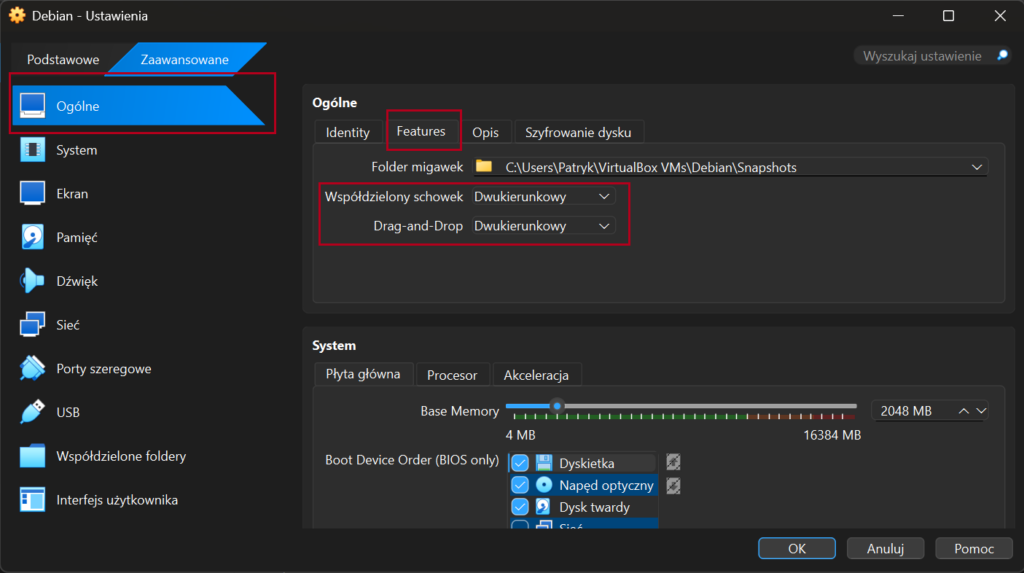
Task: Open the Współdzielone foldery folder icon
Action: point(33,456)
